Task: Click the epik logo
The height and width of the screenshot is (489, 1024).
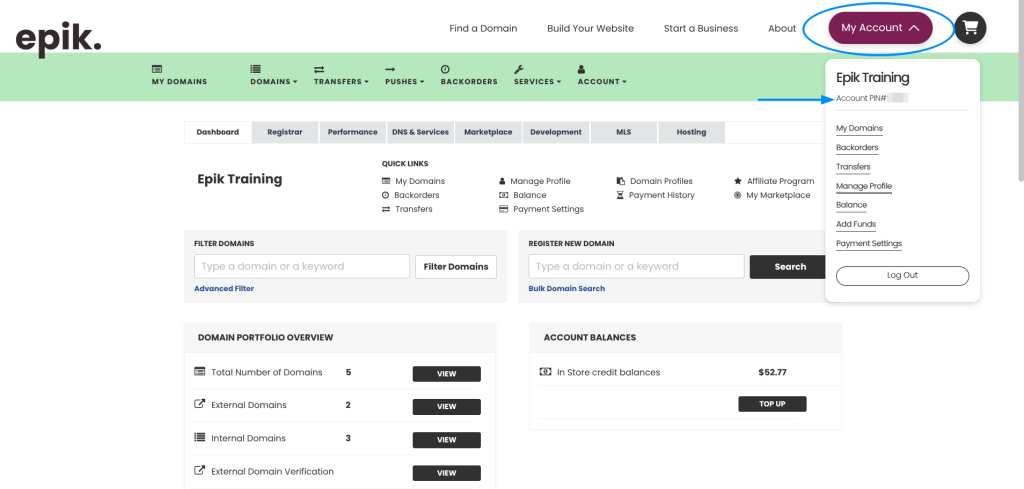Action: (58, 38)
